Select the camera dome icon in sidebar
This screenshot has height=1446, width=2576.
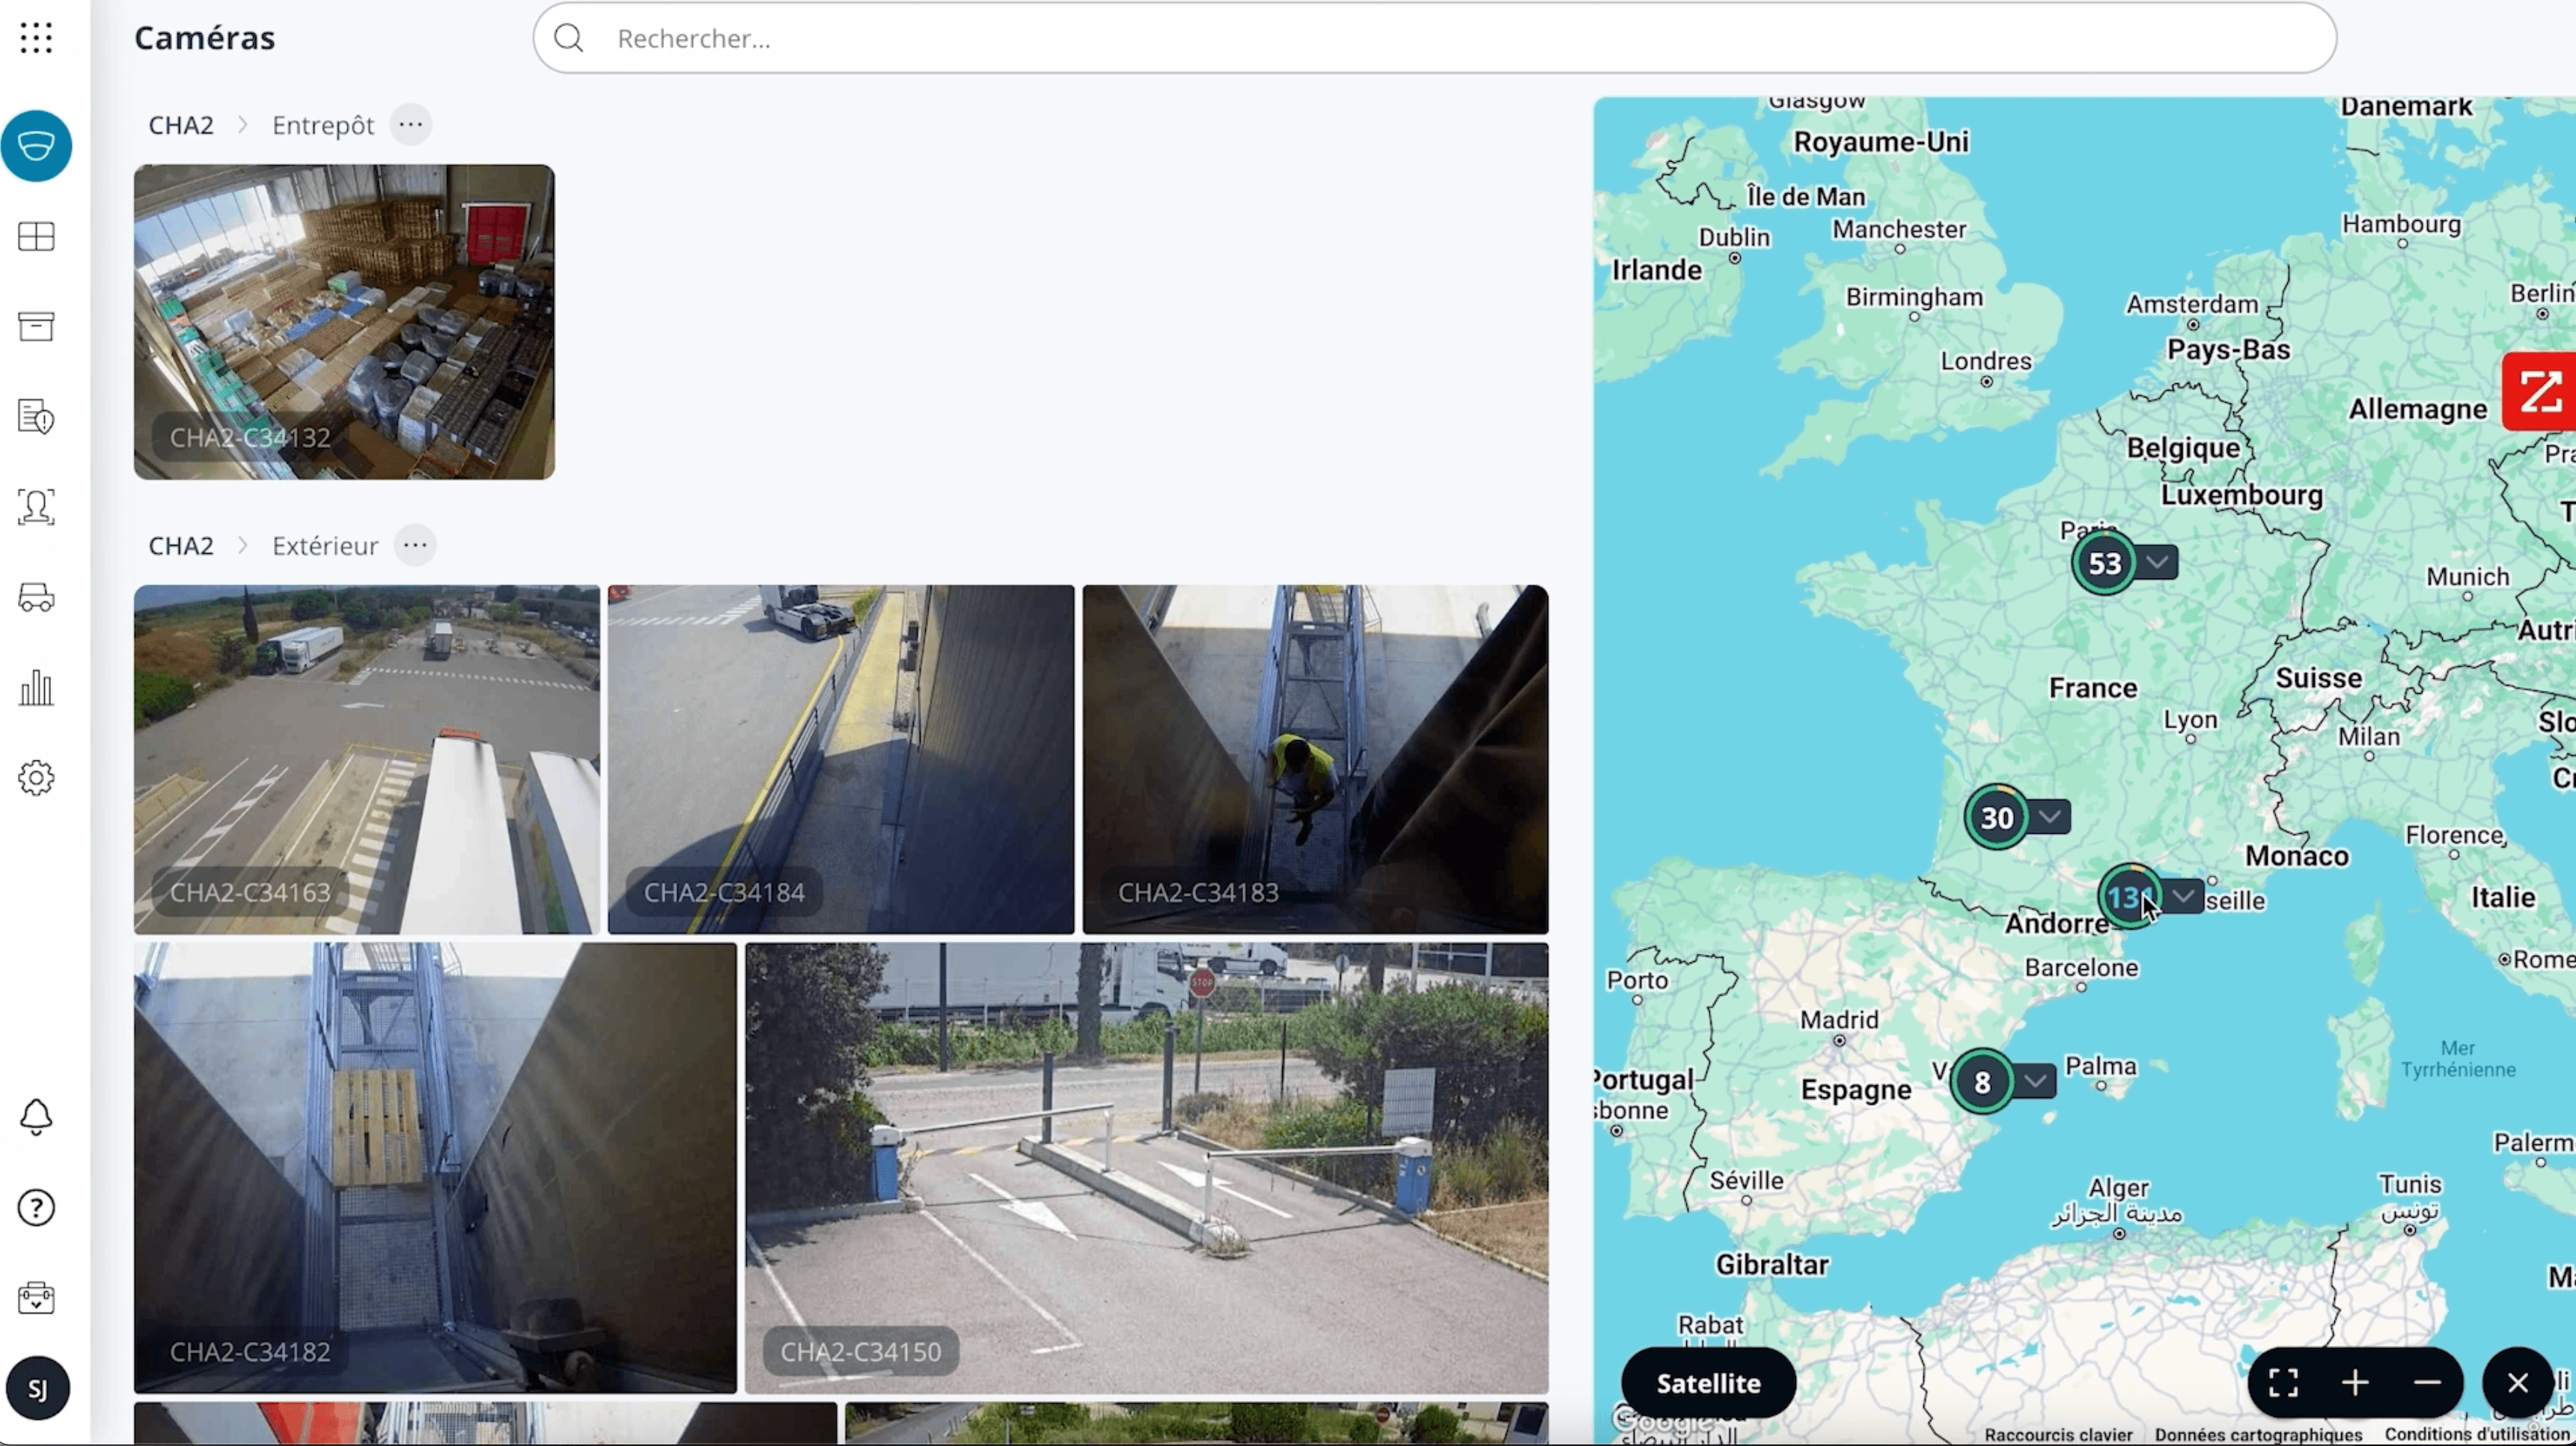(x=36, y=146)
